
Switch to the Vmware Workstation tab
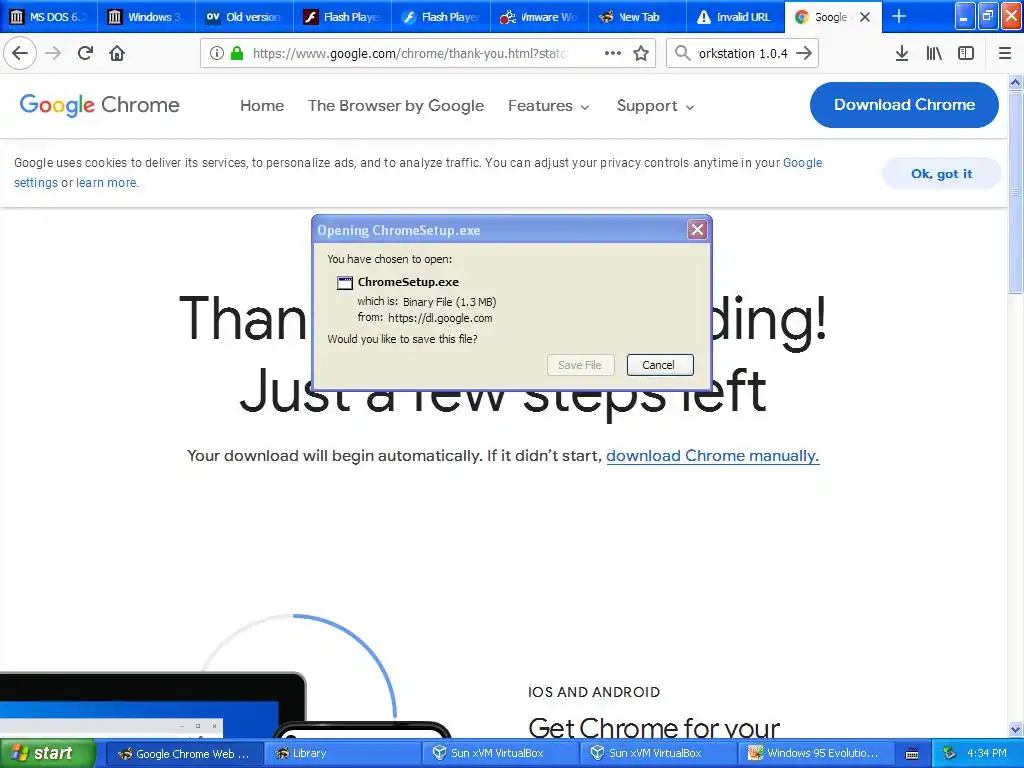pyautogui.click(x=539, y=17)
